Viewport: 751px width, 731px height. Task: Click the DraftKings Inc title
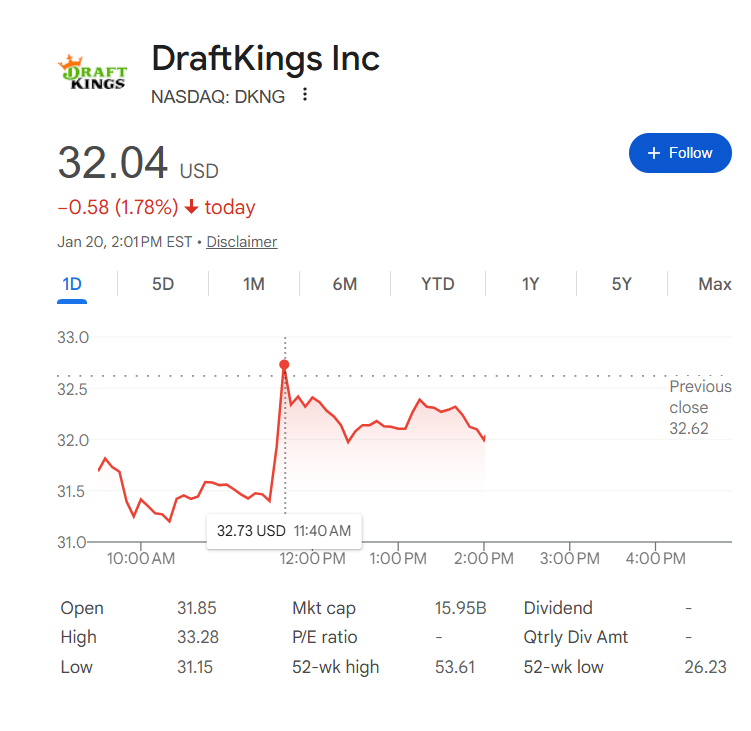click(265, 58)
